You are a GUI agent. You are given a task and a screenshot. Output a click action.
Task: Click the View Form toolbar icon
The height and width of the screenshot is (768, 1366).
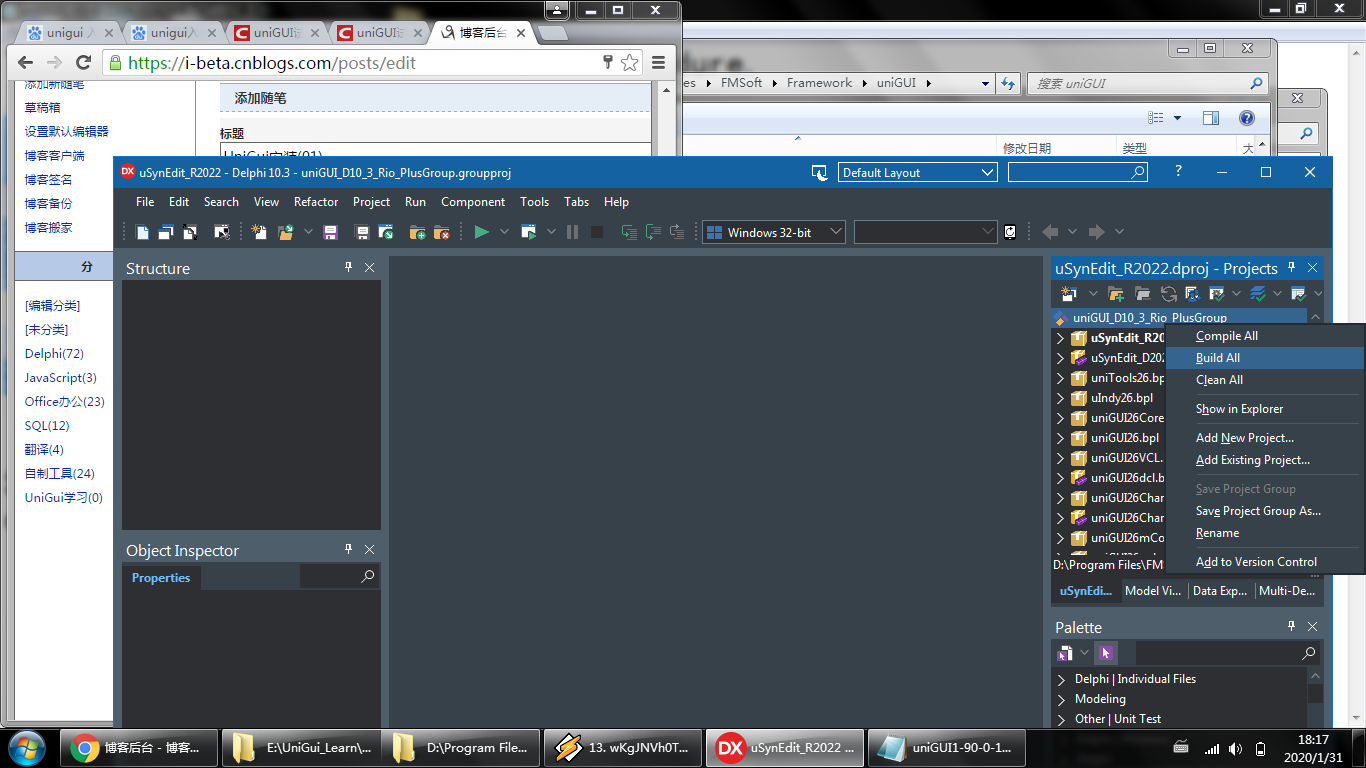(x=166, y=232)
